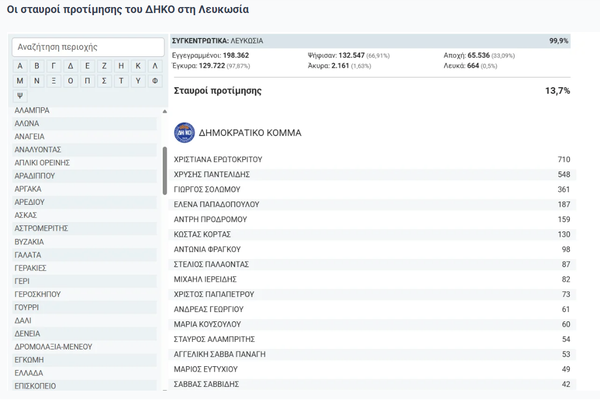Screen dimensions: 600x402
Task: Click the region list scrollbar thumb
Action: 165,171
